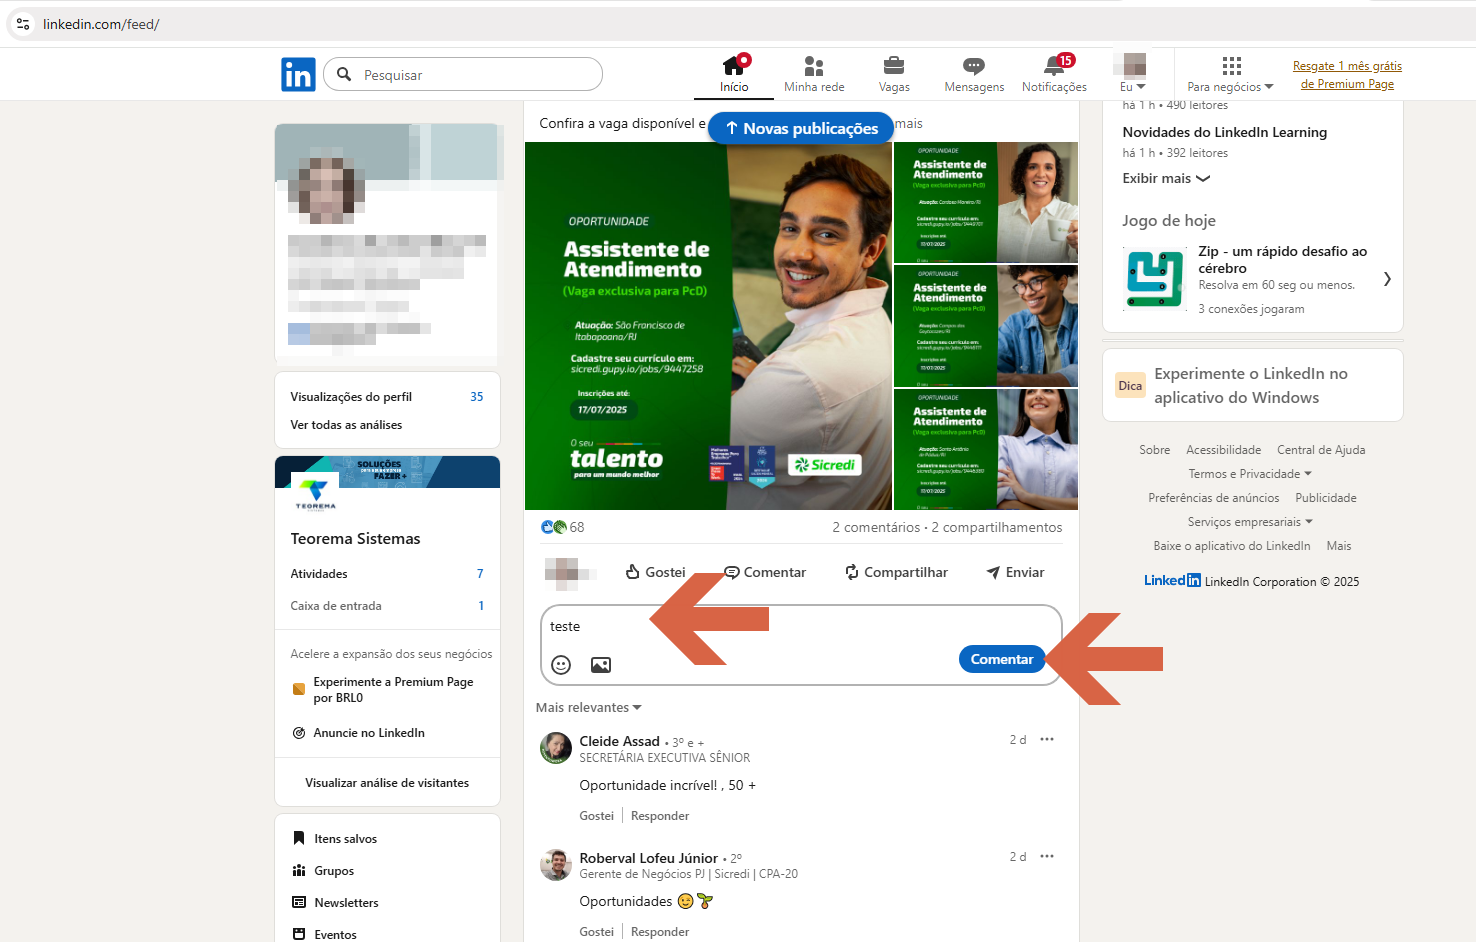Open the Central de Ajuda link

(1321, 450)
